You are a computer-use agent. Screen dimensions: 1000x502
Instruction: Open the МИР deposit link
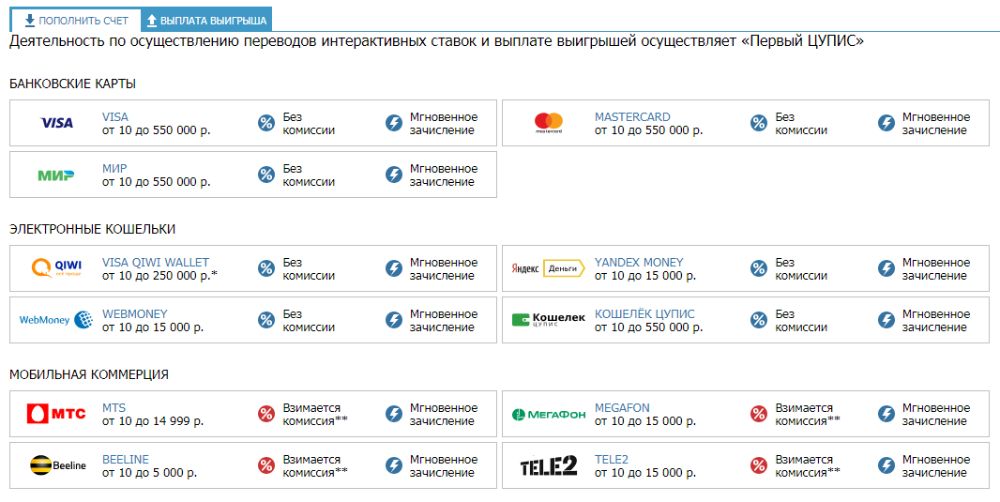click(114, 169)
